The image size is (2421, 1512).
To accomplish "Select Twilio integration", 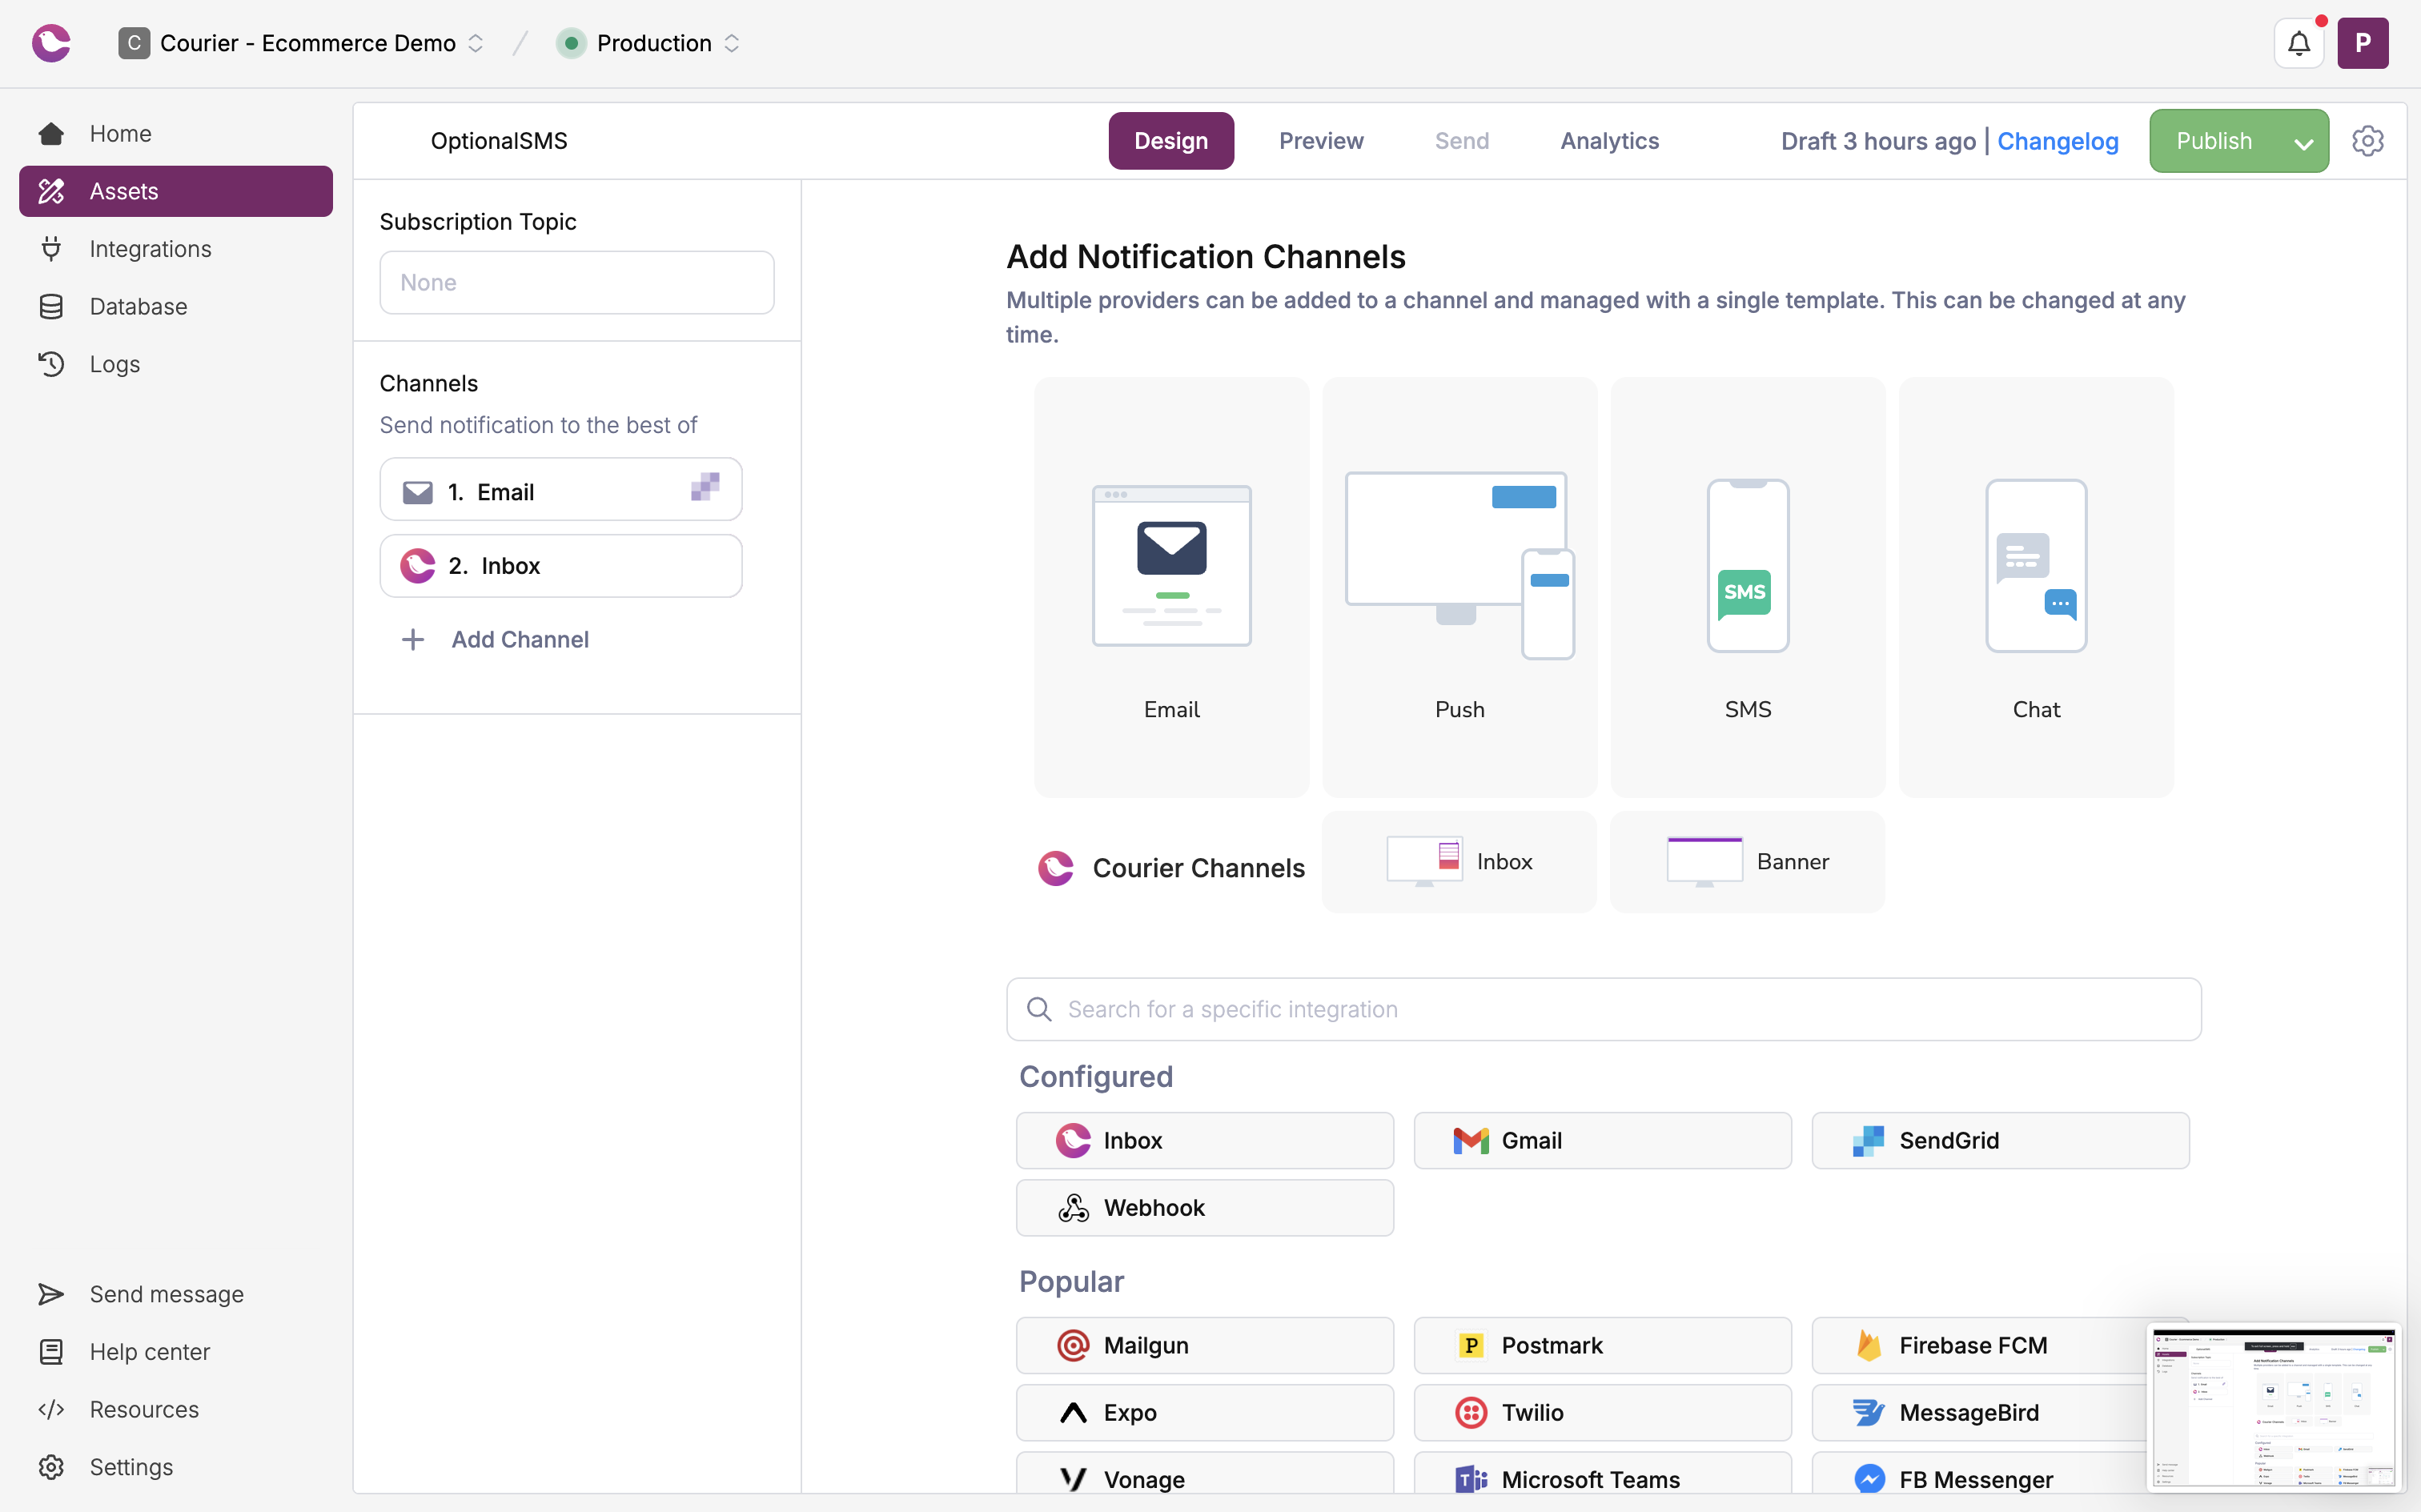I will tap(1602, 1412).
